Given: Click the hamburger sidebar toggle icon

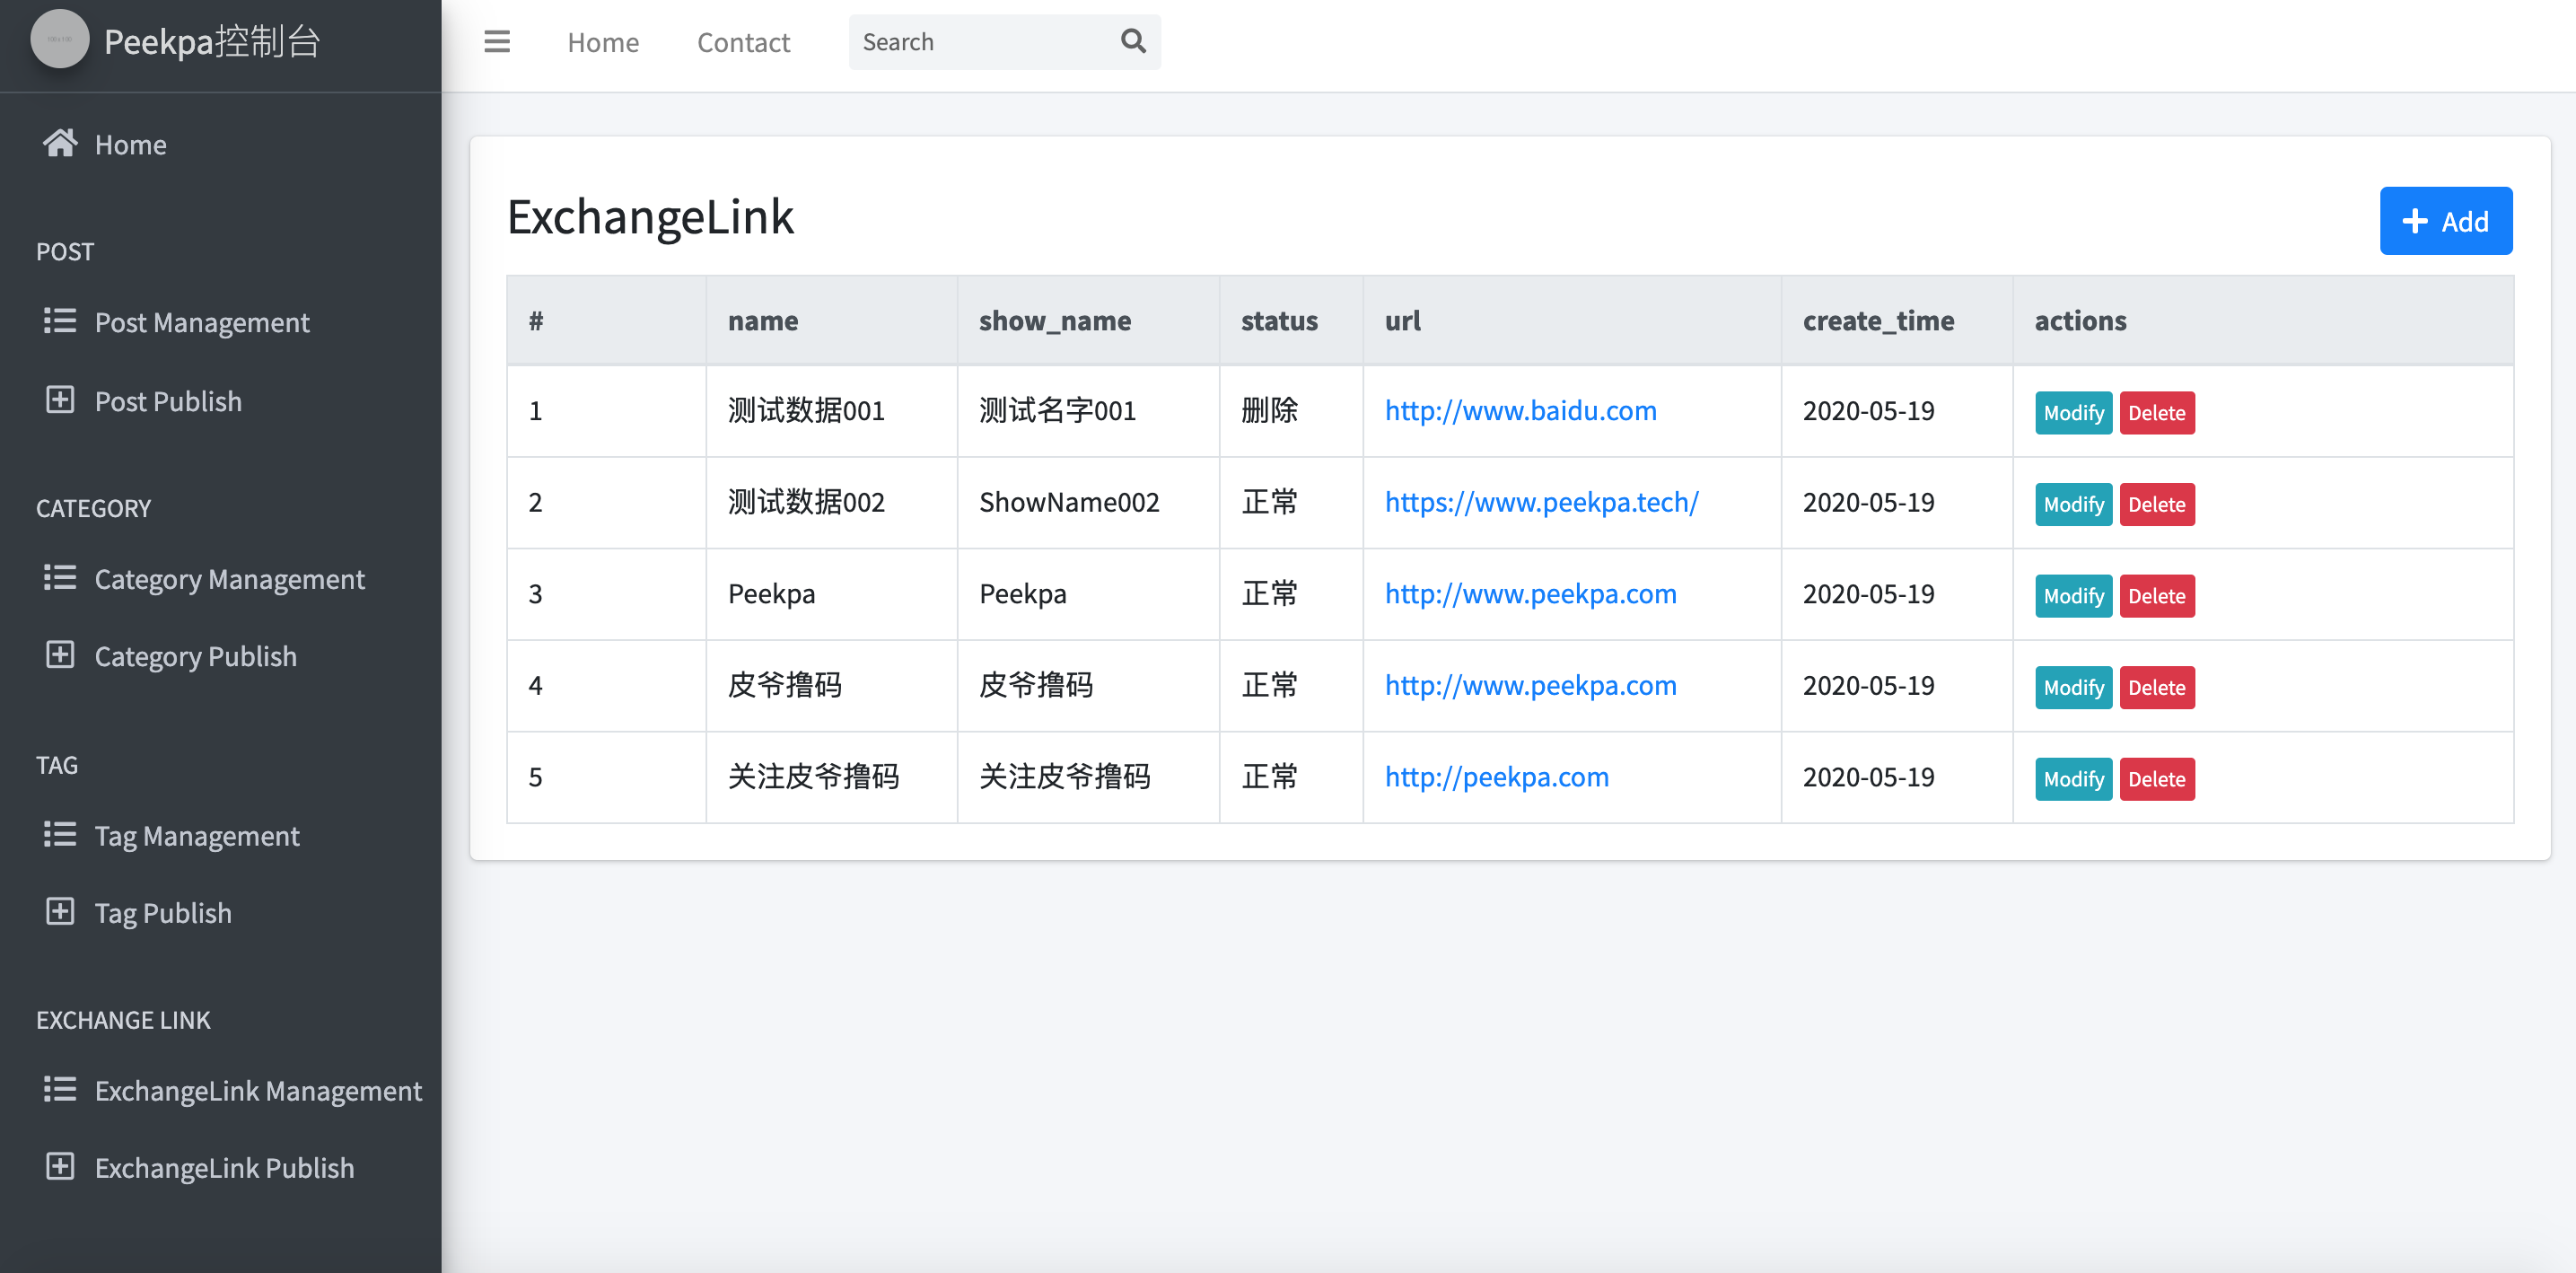Looking at the screenshot, I should pyautogui.click(x=497, y=42).
